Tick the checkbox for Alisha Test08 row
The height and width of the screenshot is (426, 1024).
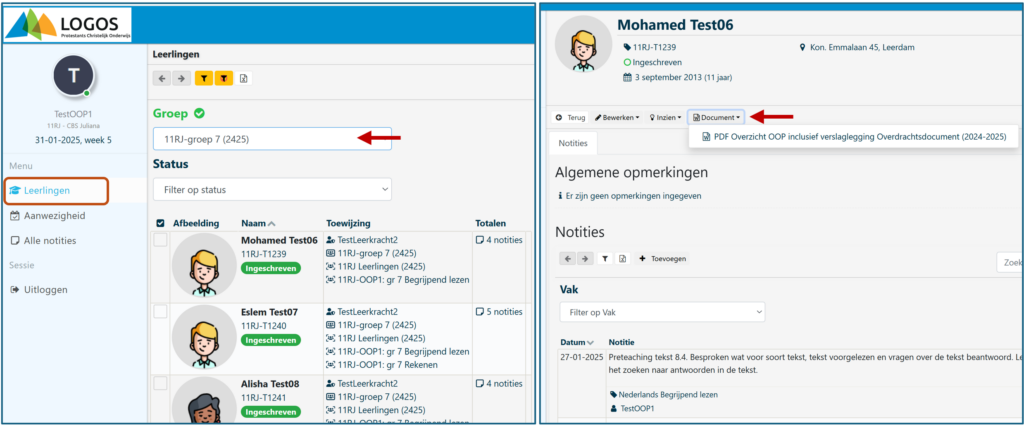[x=161, y=384]
